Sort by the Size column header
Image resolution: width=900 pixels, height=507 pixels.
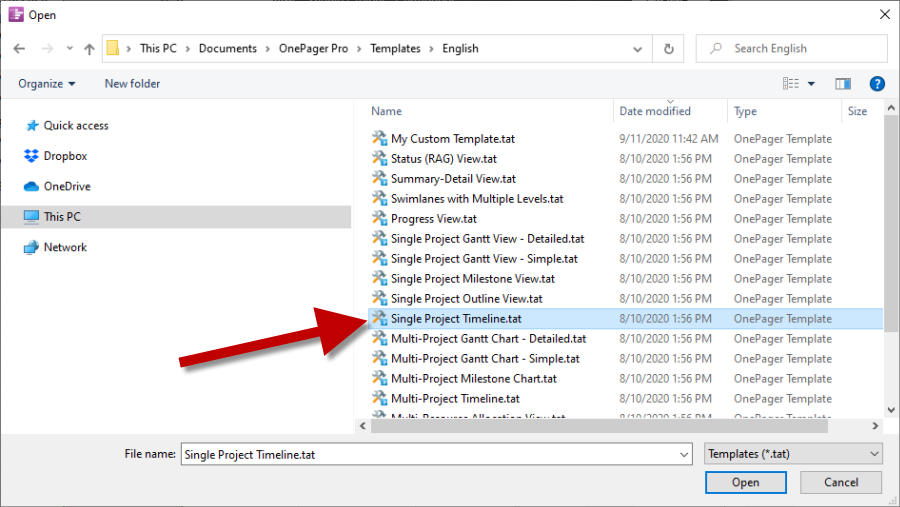[857, 111]
